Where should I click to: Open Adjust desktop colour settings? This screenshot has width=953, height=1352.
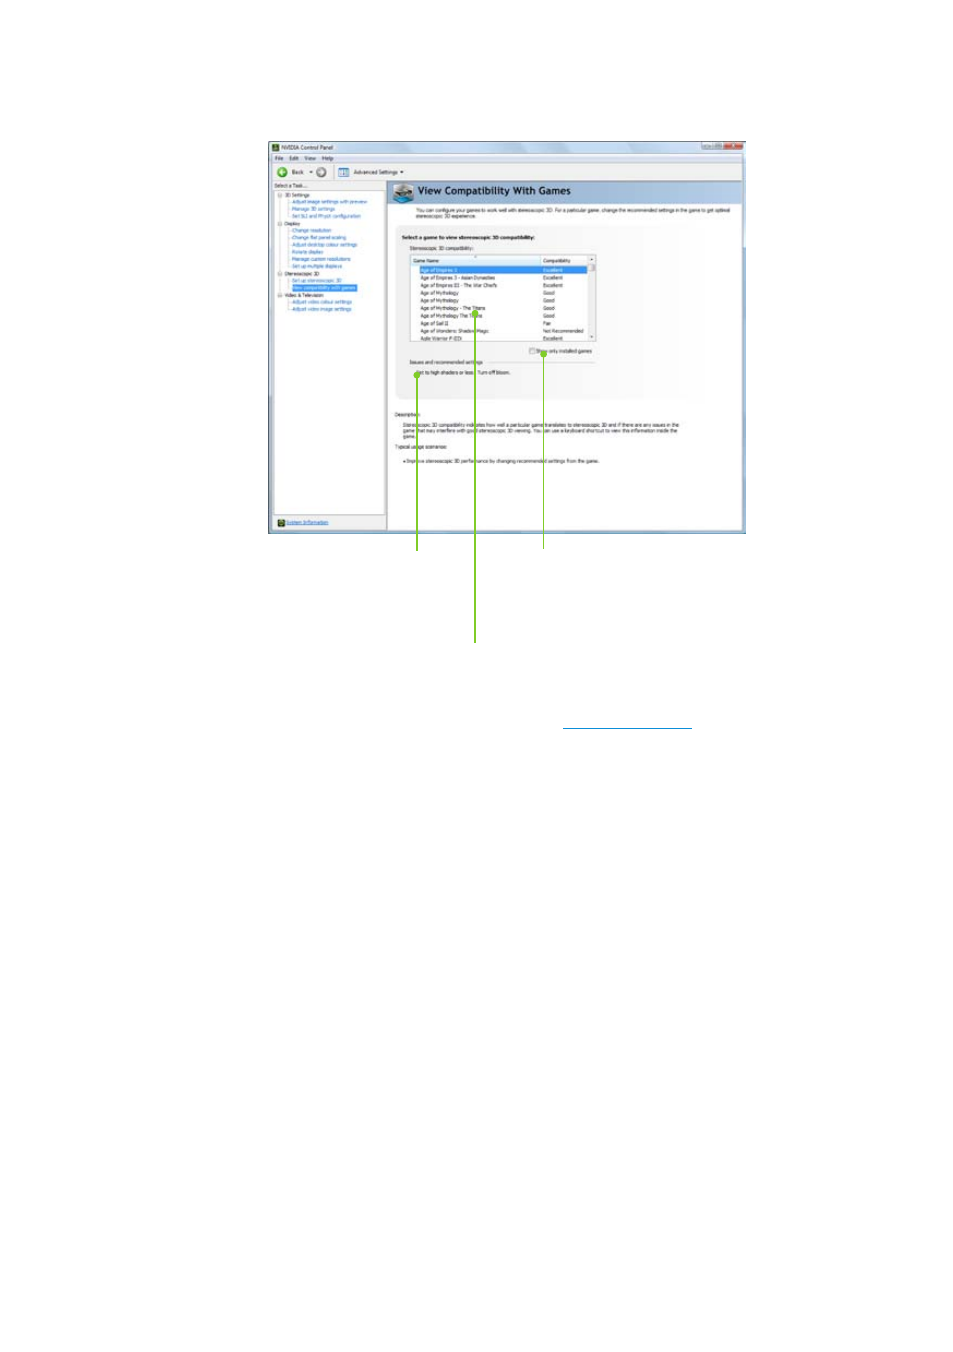324,245
